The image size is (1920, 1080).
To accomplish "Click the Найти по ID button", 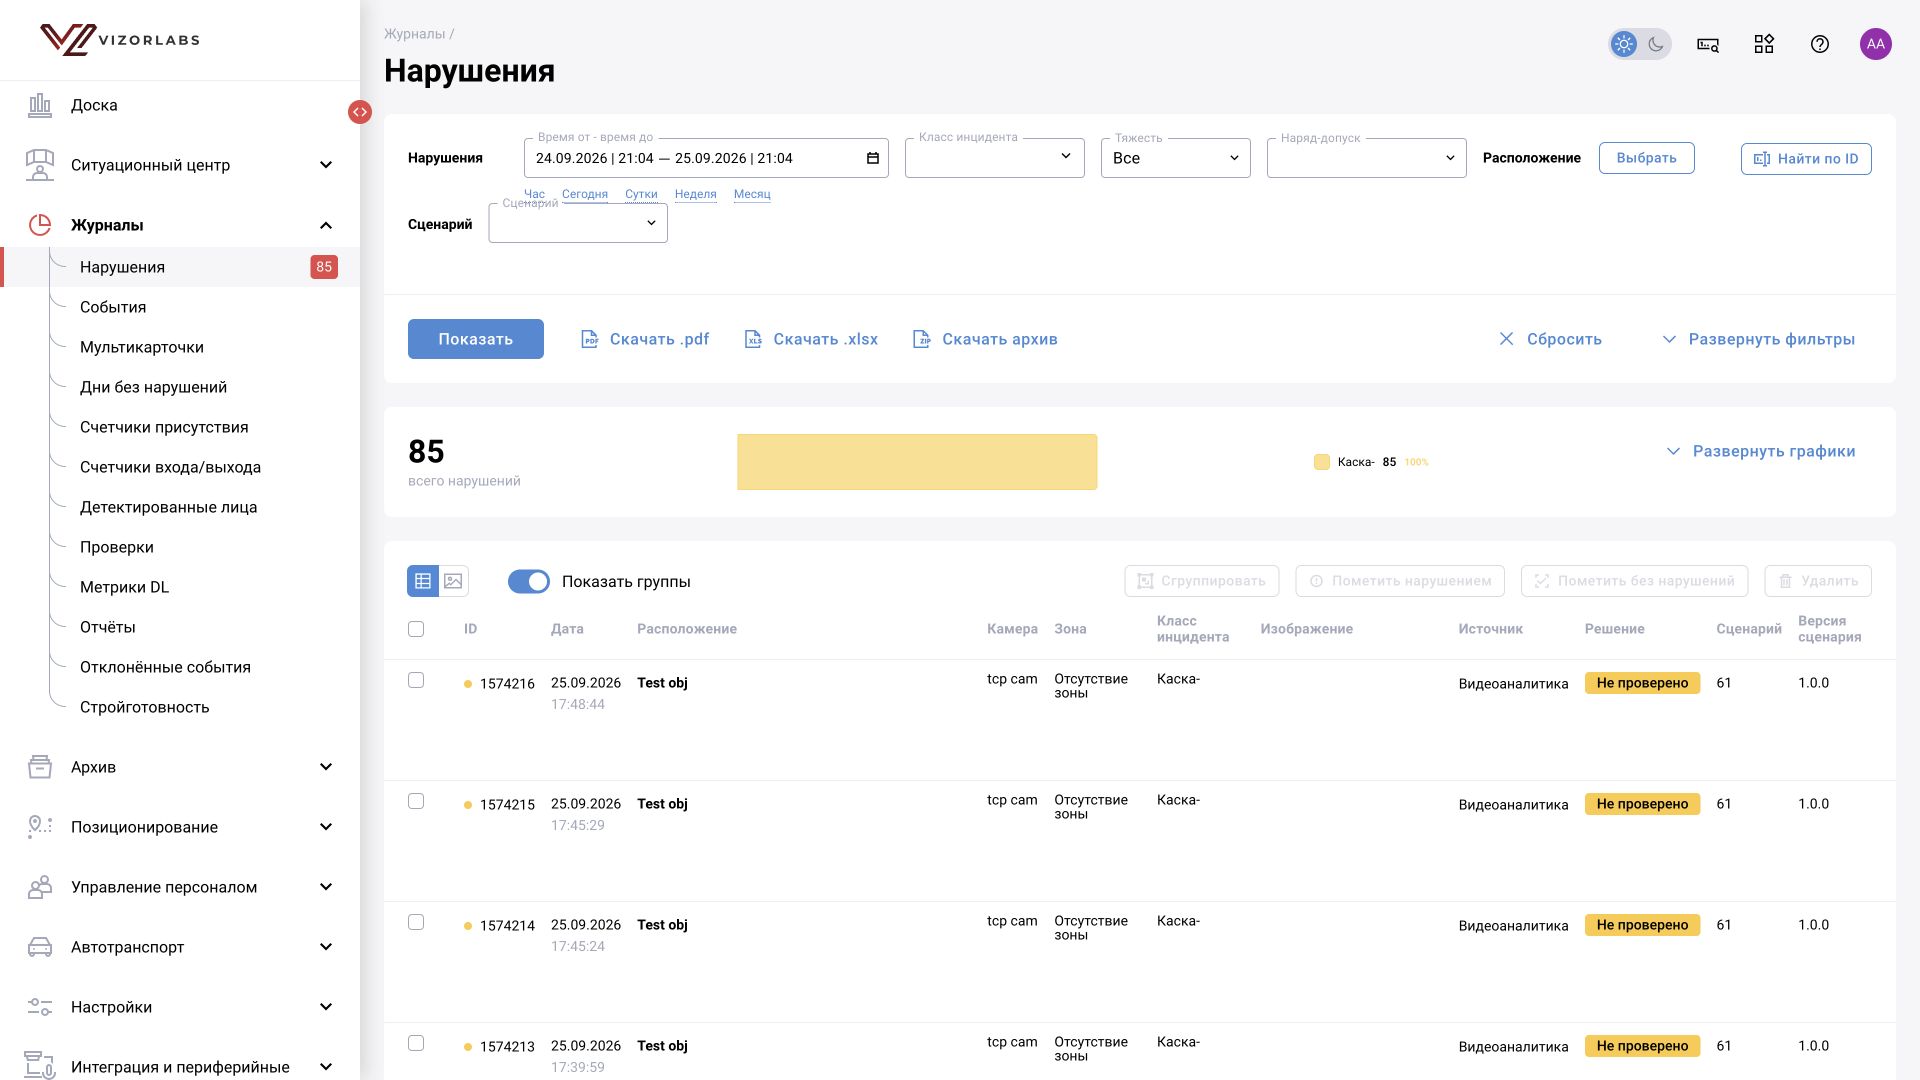I will [x=1806, y=159].
